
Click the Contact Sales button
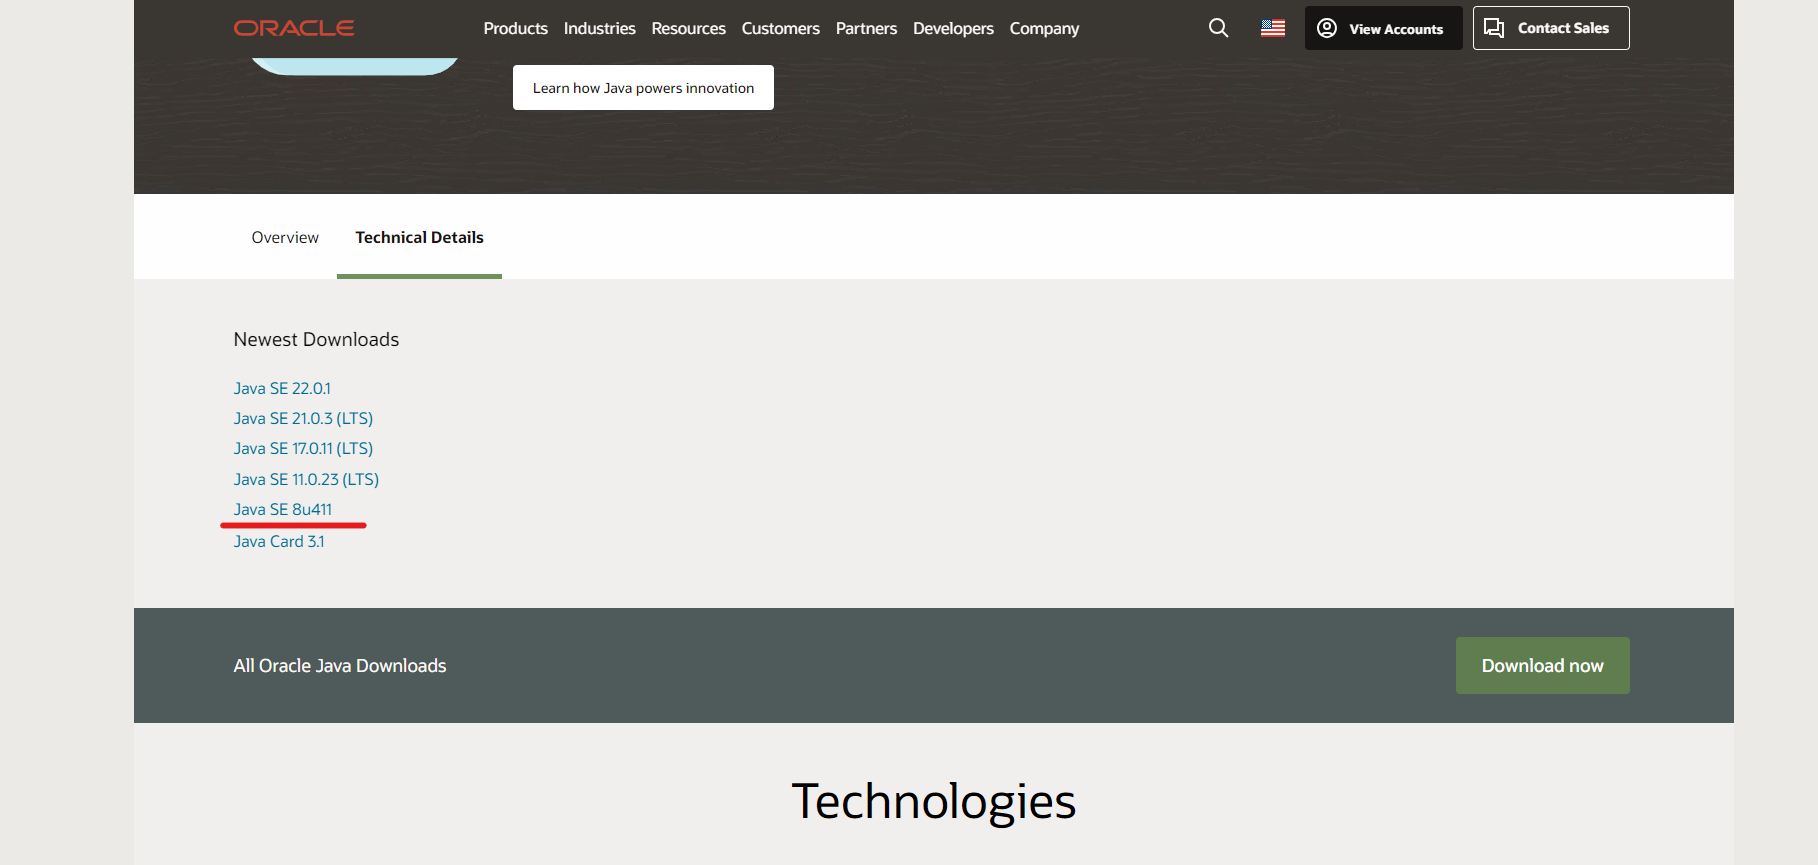pos(1551,28)
